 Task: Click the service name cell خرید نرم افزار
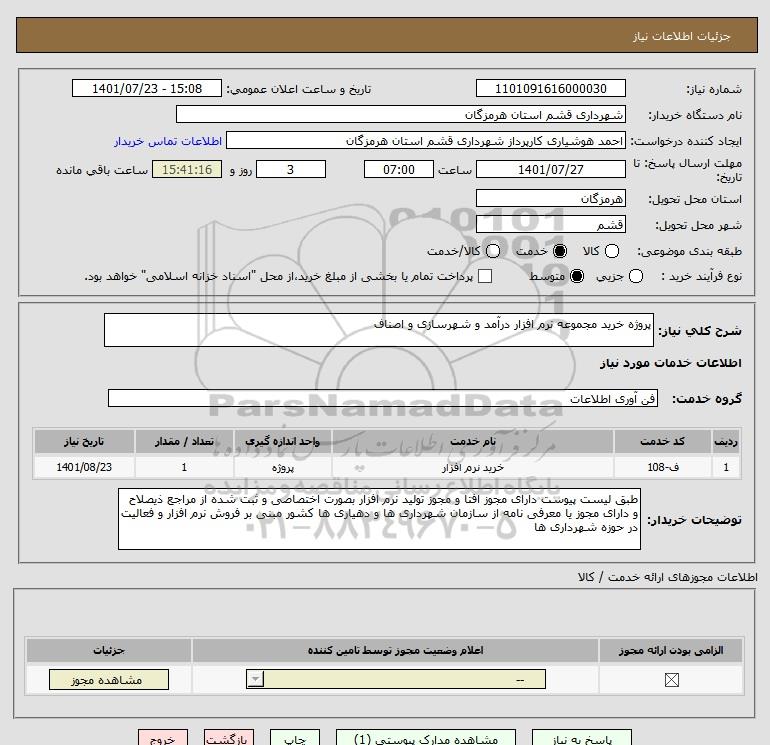coord(472,467)
